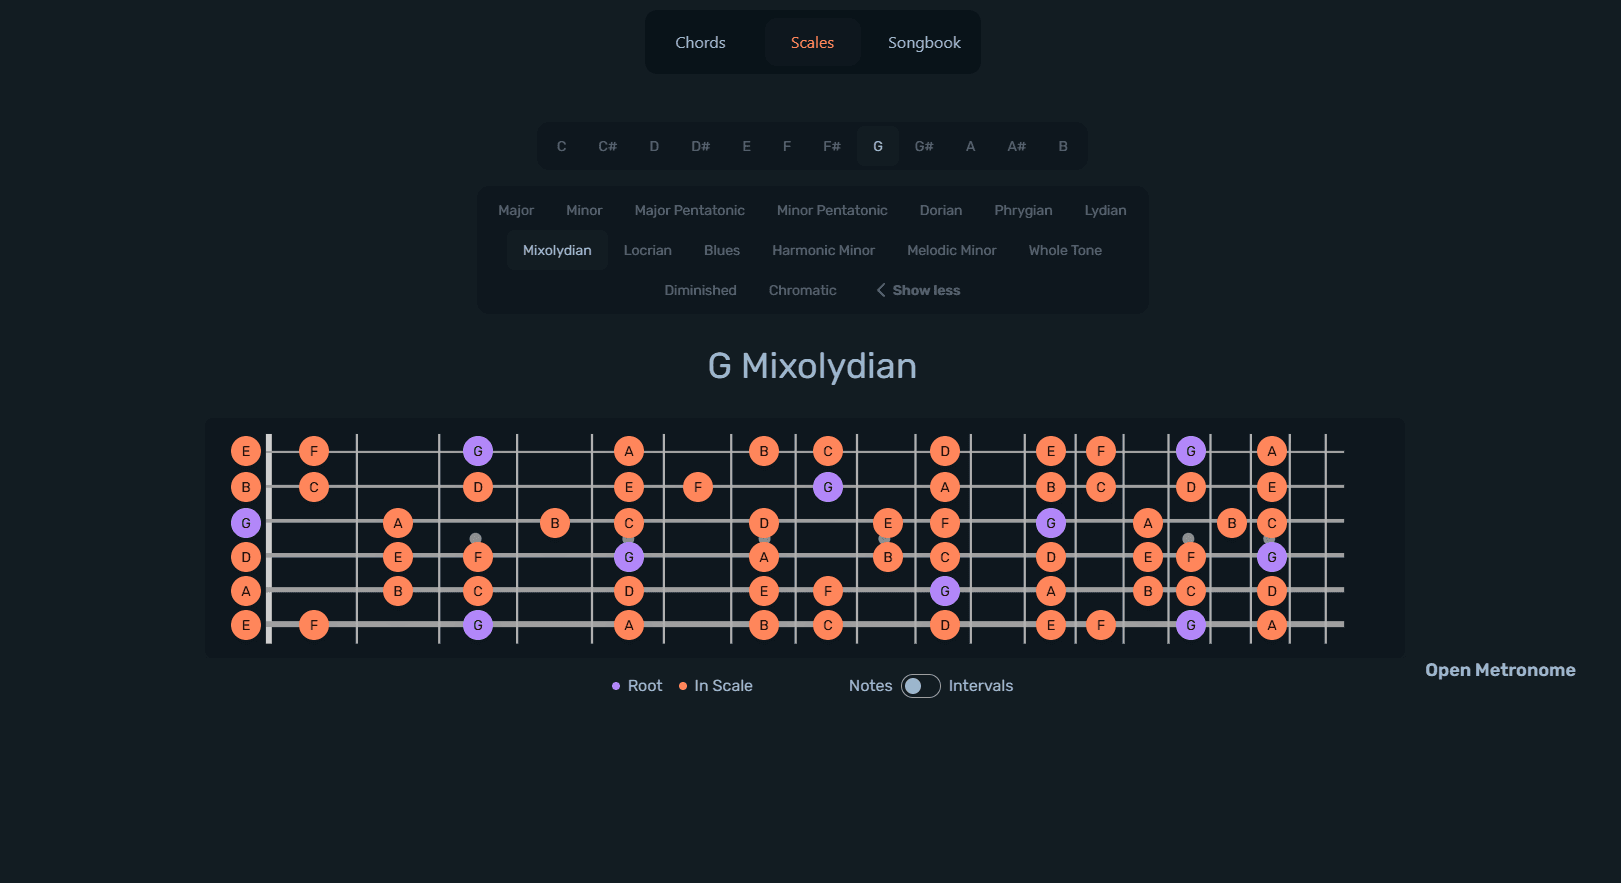Click the open A string note marker
This screenshot has height=883, width=1621.
(x=246, y=591)
